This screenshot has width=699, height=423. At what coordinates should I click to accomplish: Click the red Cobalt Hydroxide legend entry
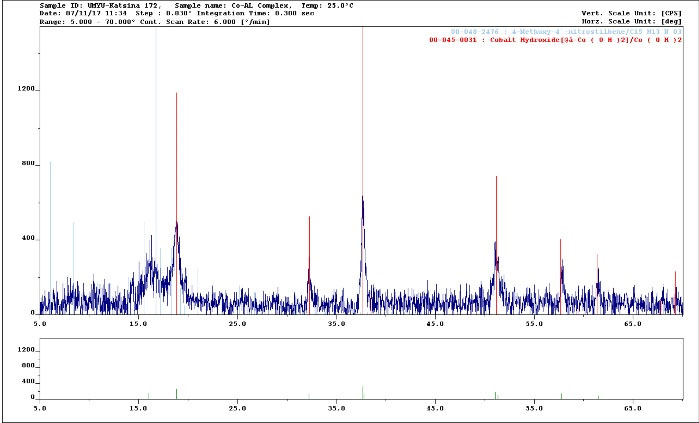click(x=555, y=40)
